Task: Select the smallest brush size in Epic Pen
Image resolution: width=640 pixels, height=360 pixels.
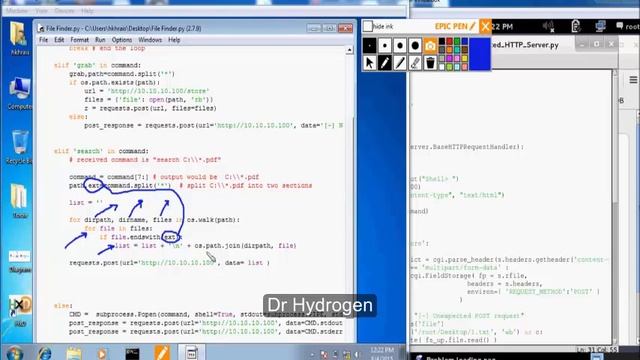Action: tap(369, 46)
